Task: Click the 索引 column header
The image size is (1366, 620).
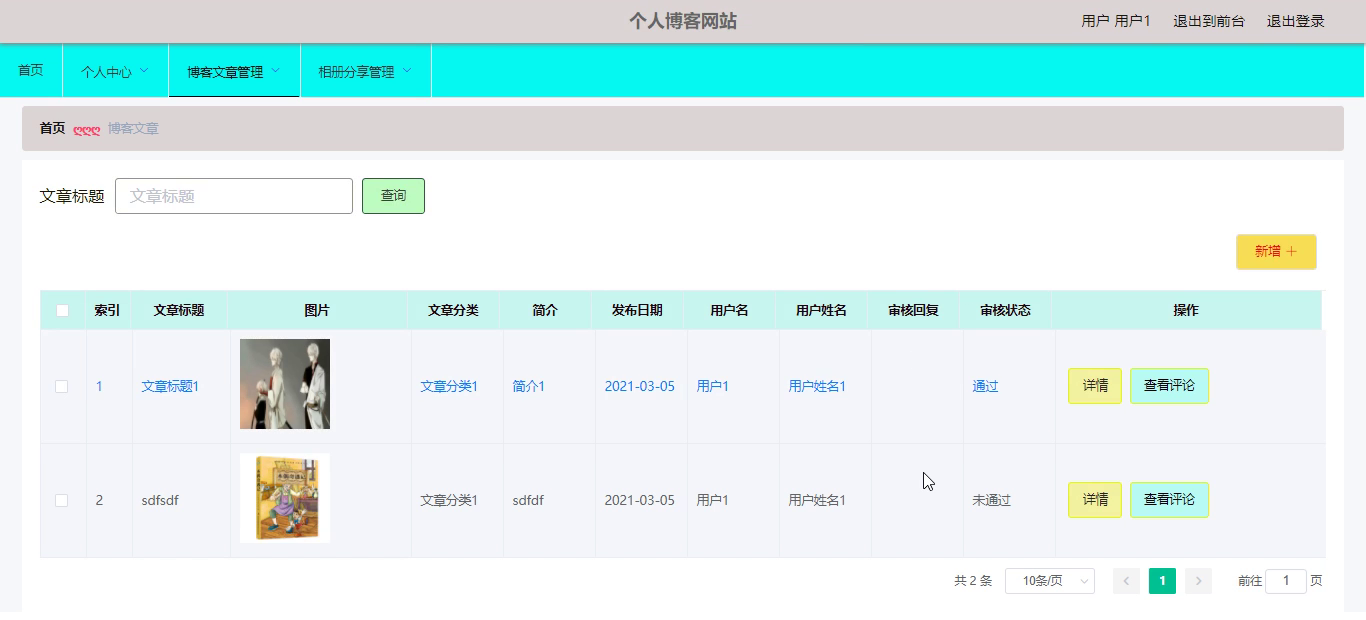Action: click(x=107, y=310)
